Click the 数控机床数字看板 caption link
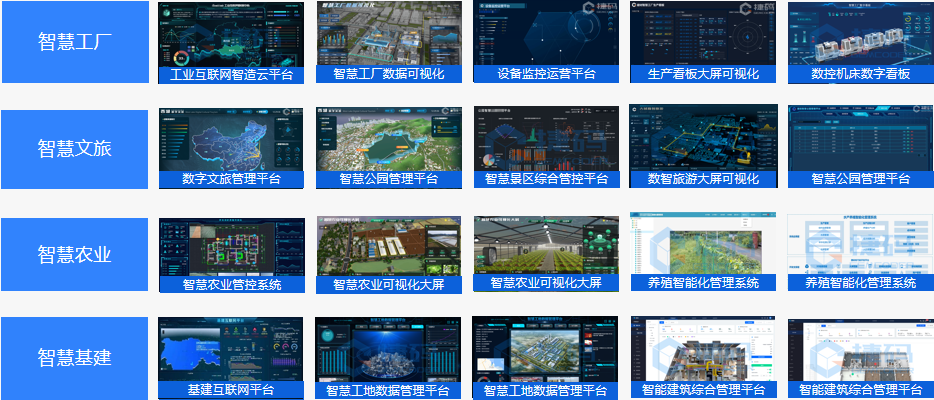934x400 pixels. click(x=860, y=74)
